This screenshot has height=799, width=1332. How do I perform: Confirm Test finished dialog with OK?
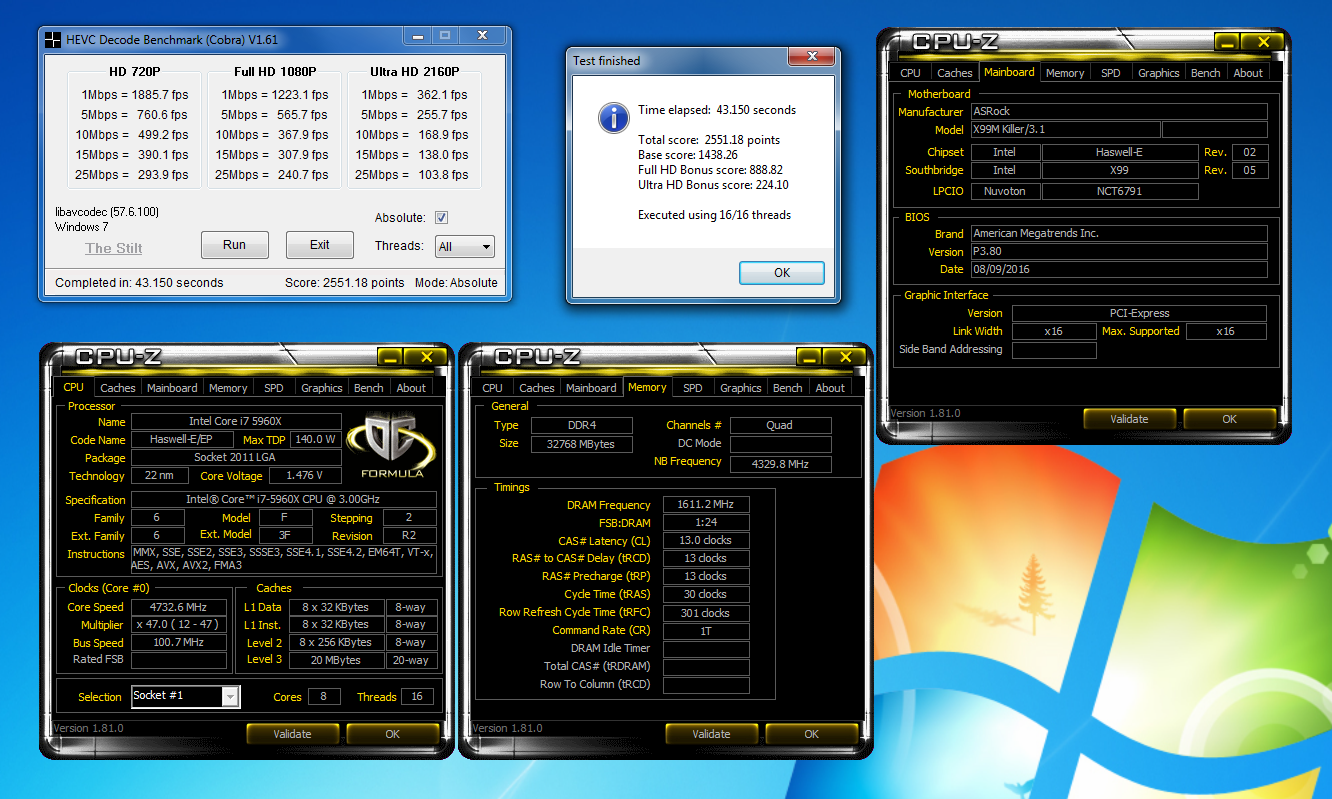pyautogui.click(x=782, y=273)
